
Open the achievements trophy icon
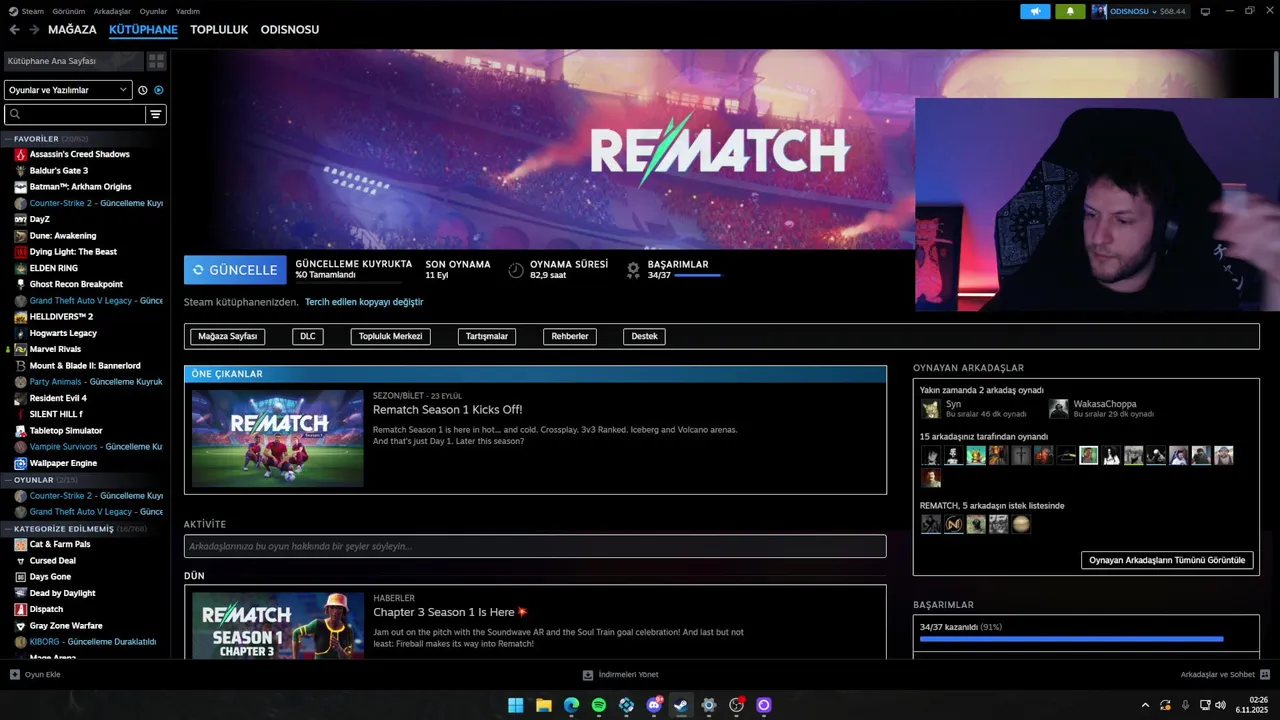coord(633,270)
